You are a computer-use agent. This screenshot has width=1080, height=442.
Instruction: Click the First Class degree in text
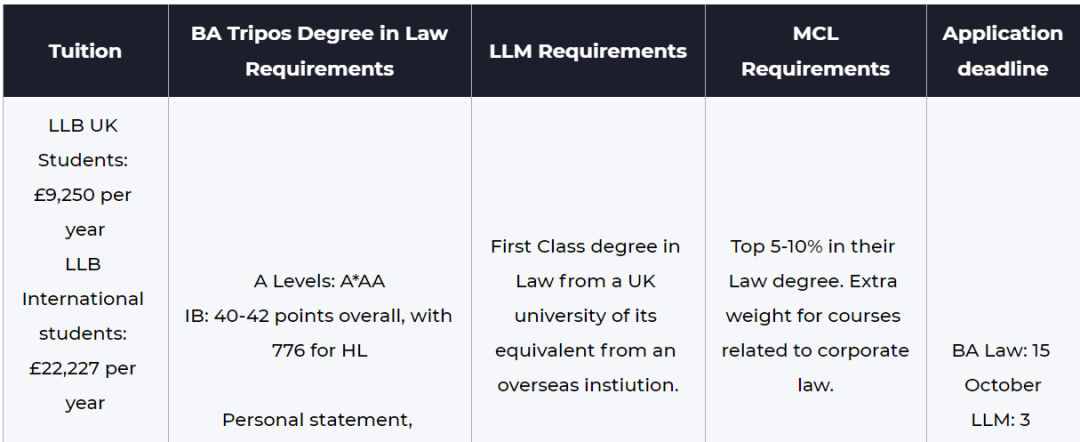pyautogui.click(x=585, y=246)
